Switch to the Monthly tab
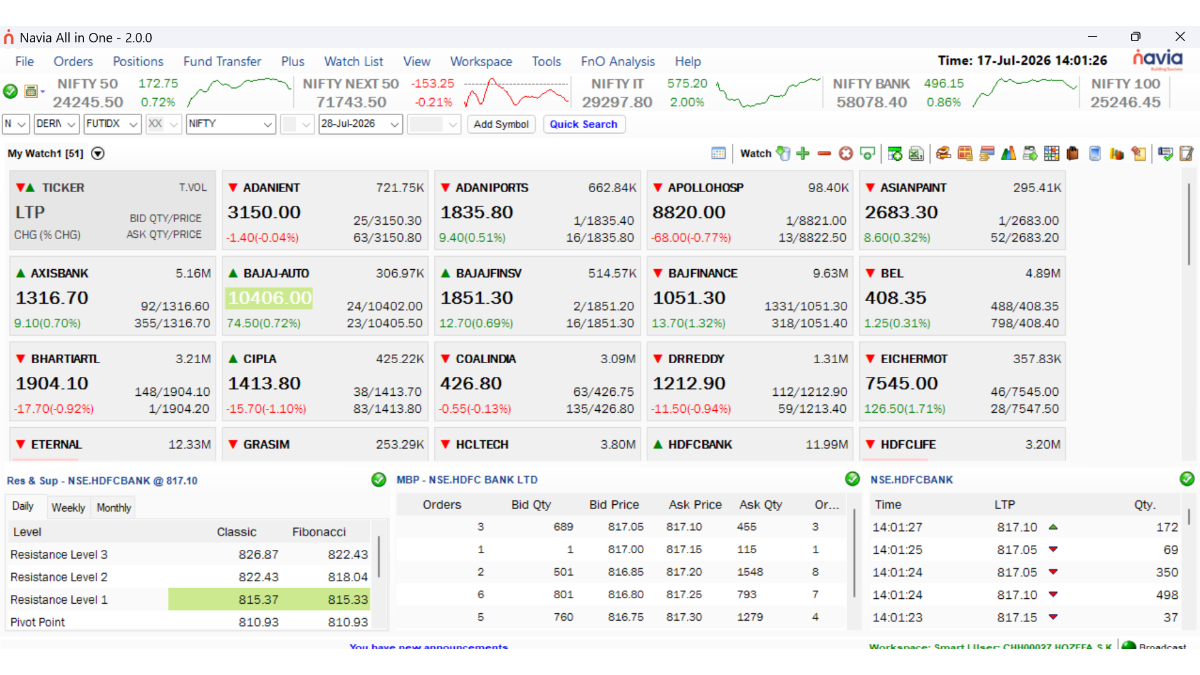The height and width of the screenshot is (675, 1200). pyautogui.click(x=114, y=507)
